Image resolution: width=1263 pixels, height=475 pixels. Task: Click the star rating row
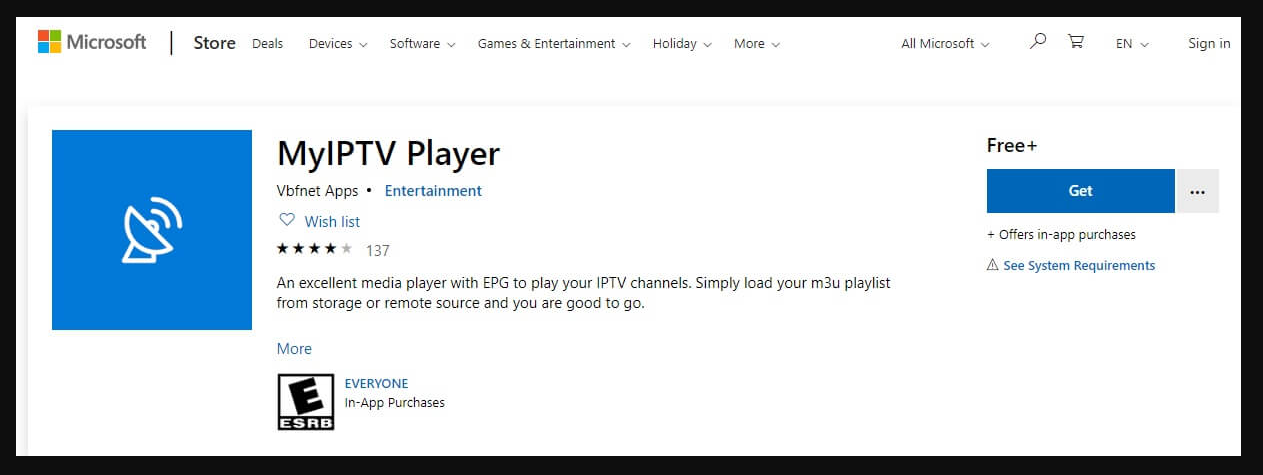(315, 249)
